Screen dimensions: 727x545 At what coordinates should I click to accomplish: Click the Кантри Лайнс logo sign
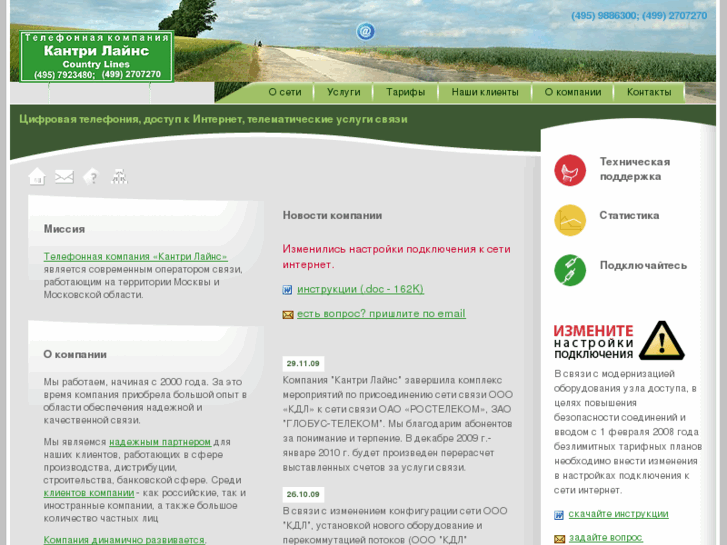(x=96, y=56)
